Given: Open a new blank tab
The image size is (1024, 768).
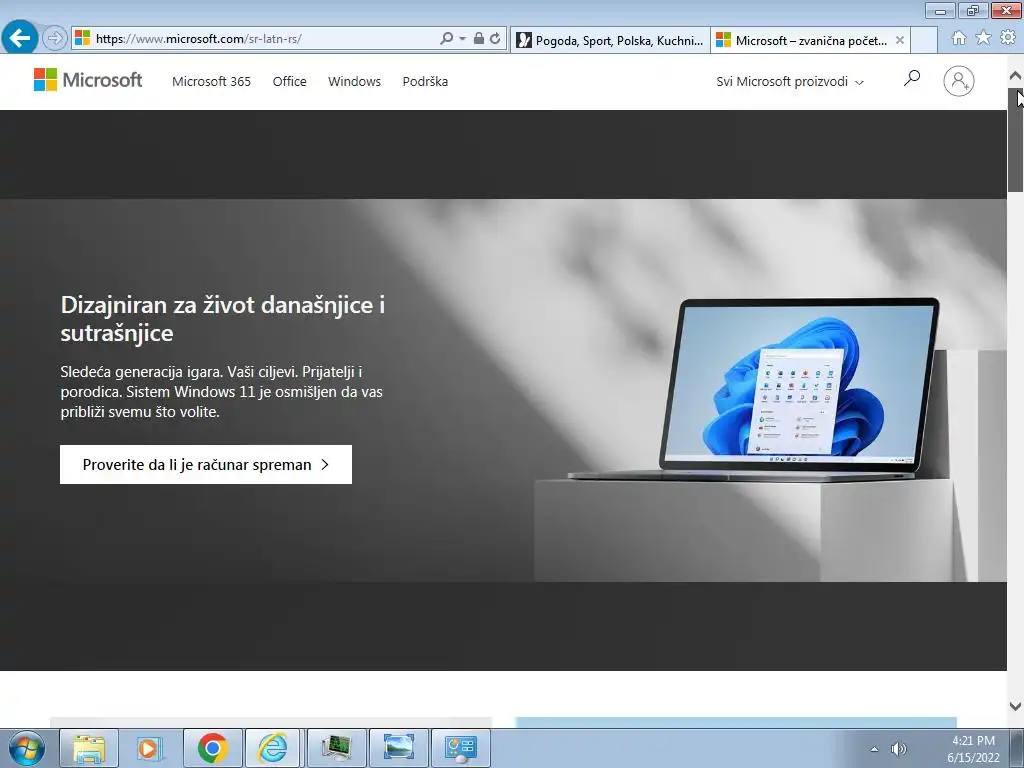Looking at the screenshot, I should tap(924, 40).
